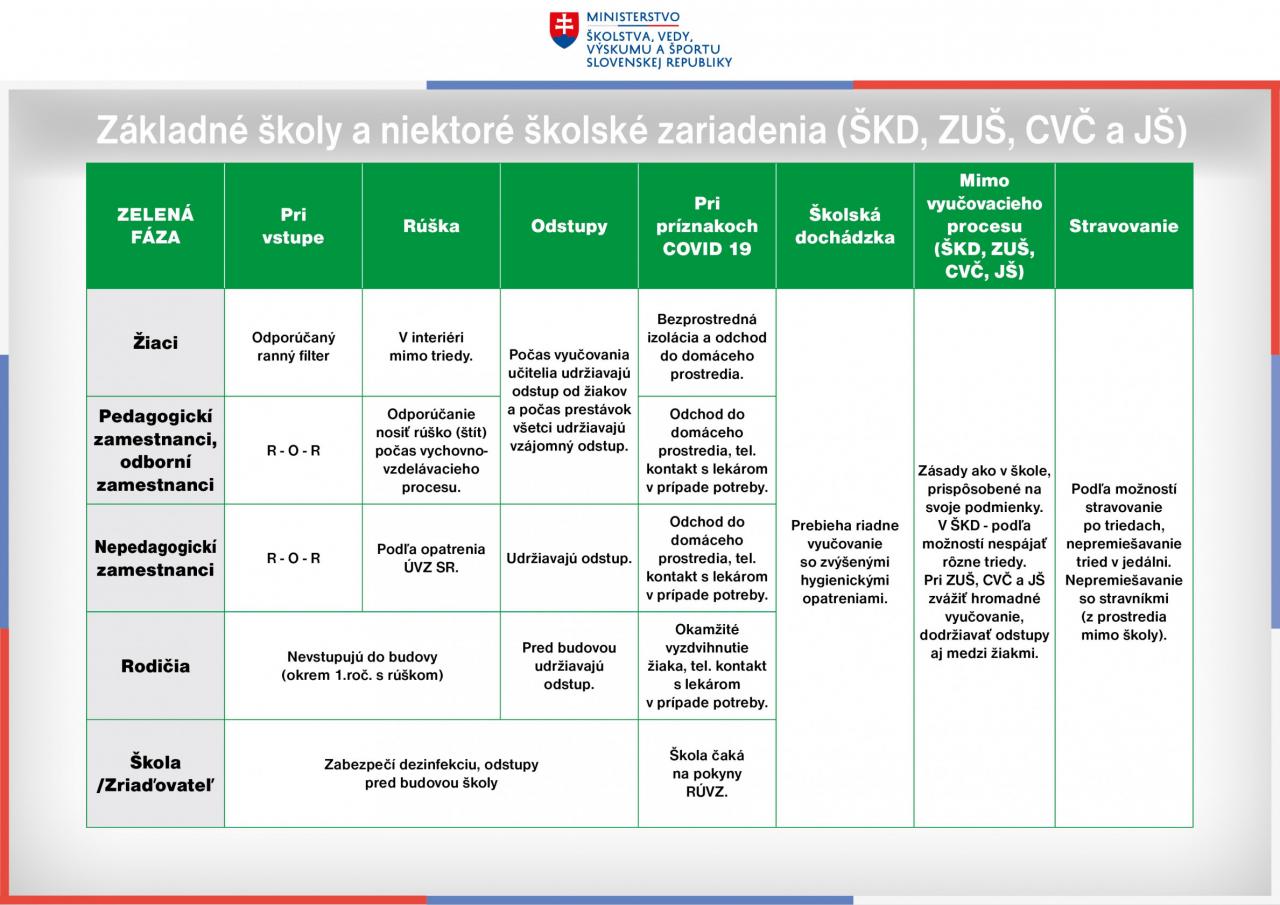Click the Odporúčaný ranný filter cell
1280x905 pixels.
point(293,346)
